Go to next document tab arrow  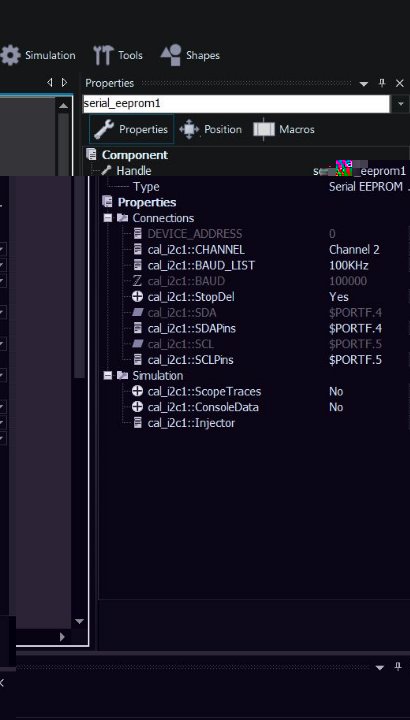tap(64, 82)
